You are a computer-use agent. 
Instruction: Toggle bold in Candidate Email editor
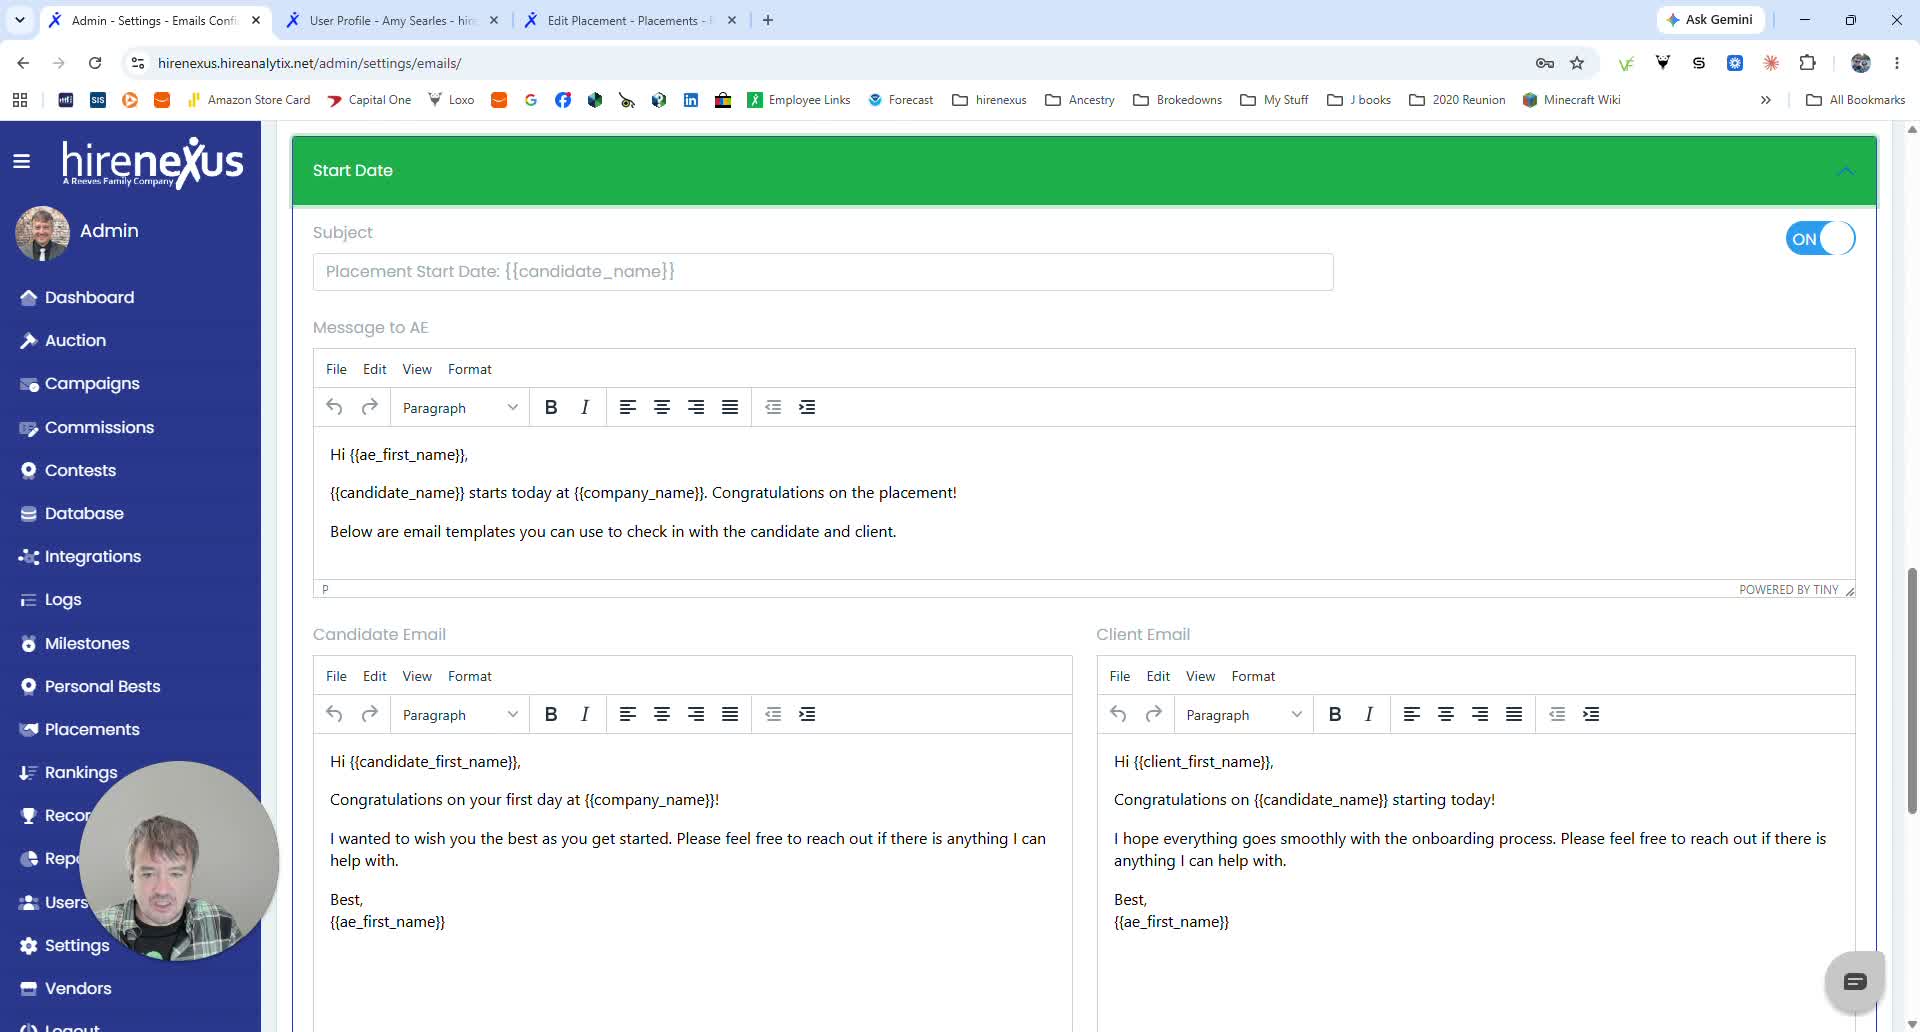pyautogui.click(x=551, y=714)
